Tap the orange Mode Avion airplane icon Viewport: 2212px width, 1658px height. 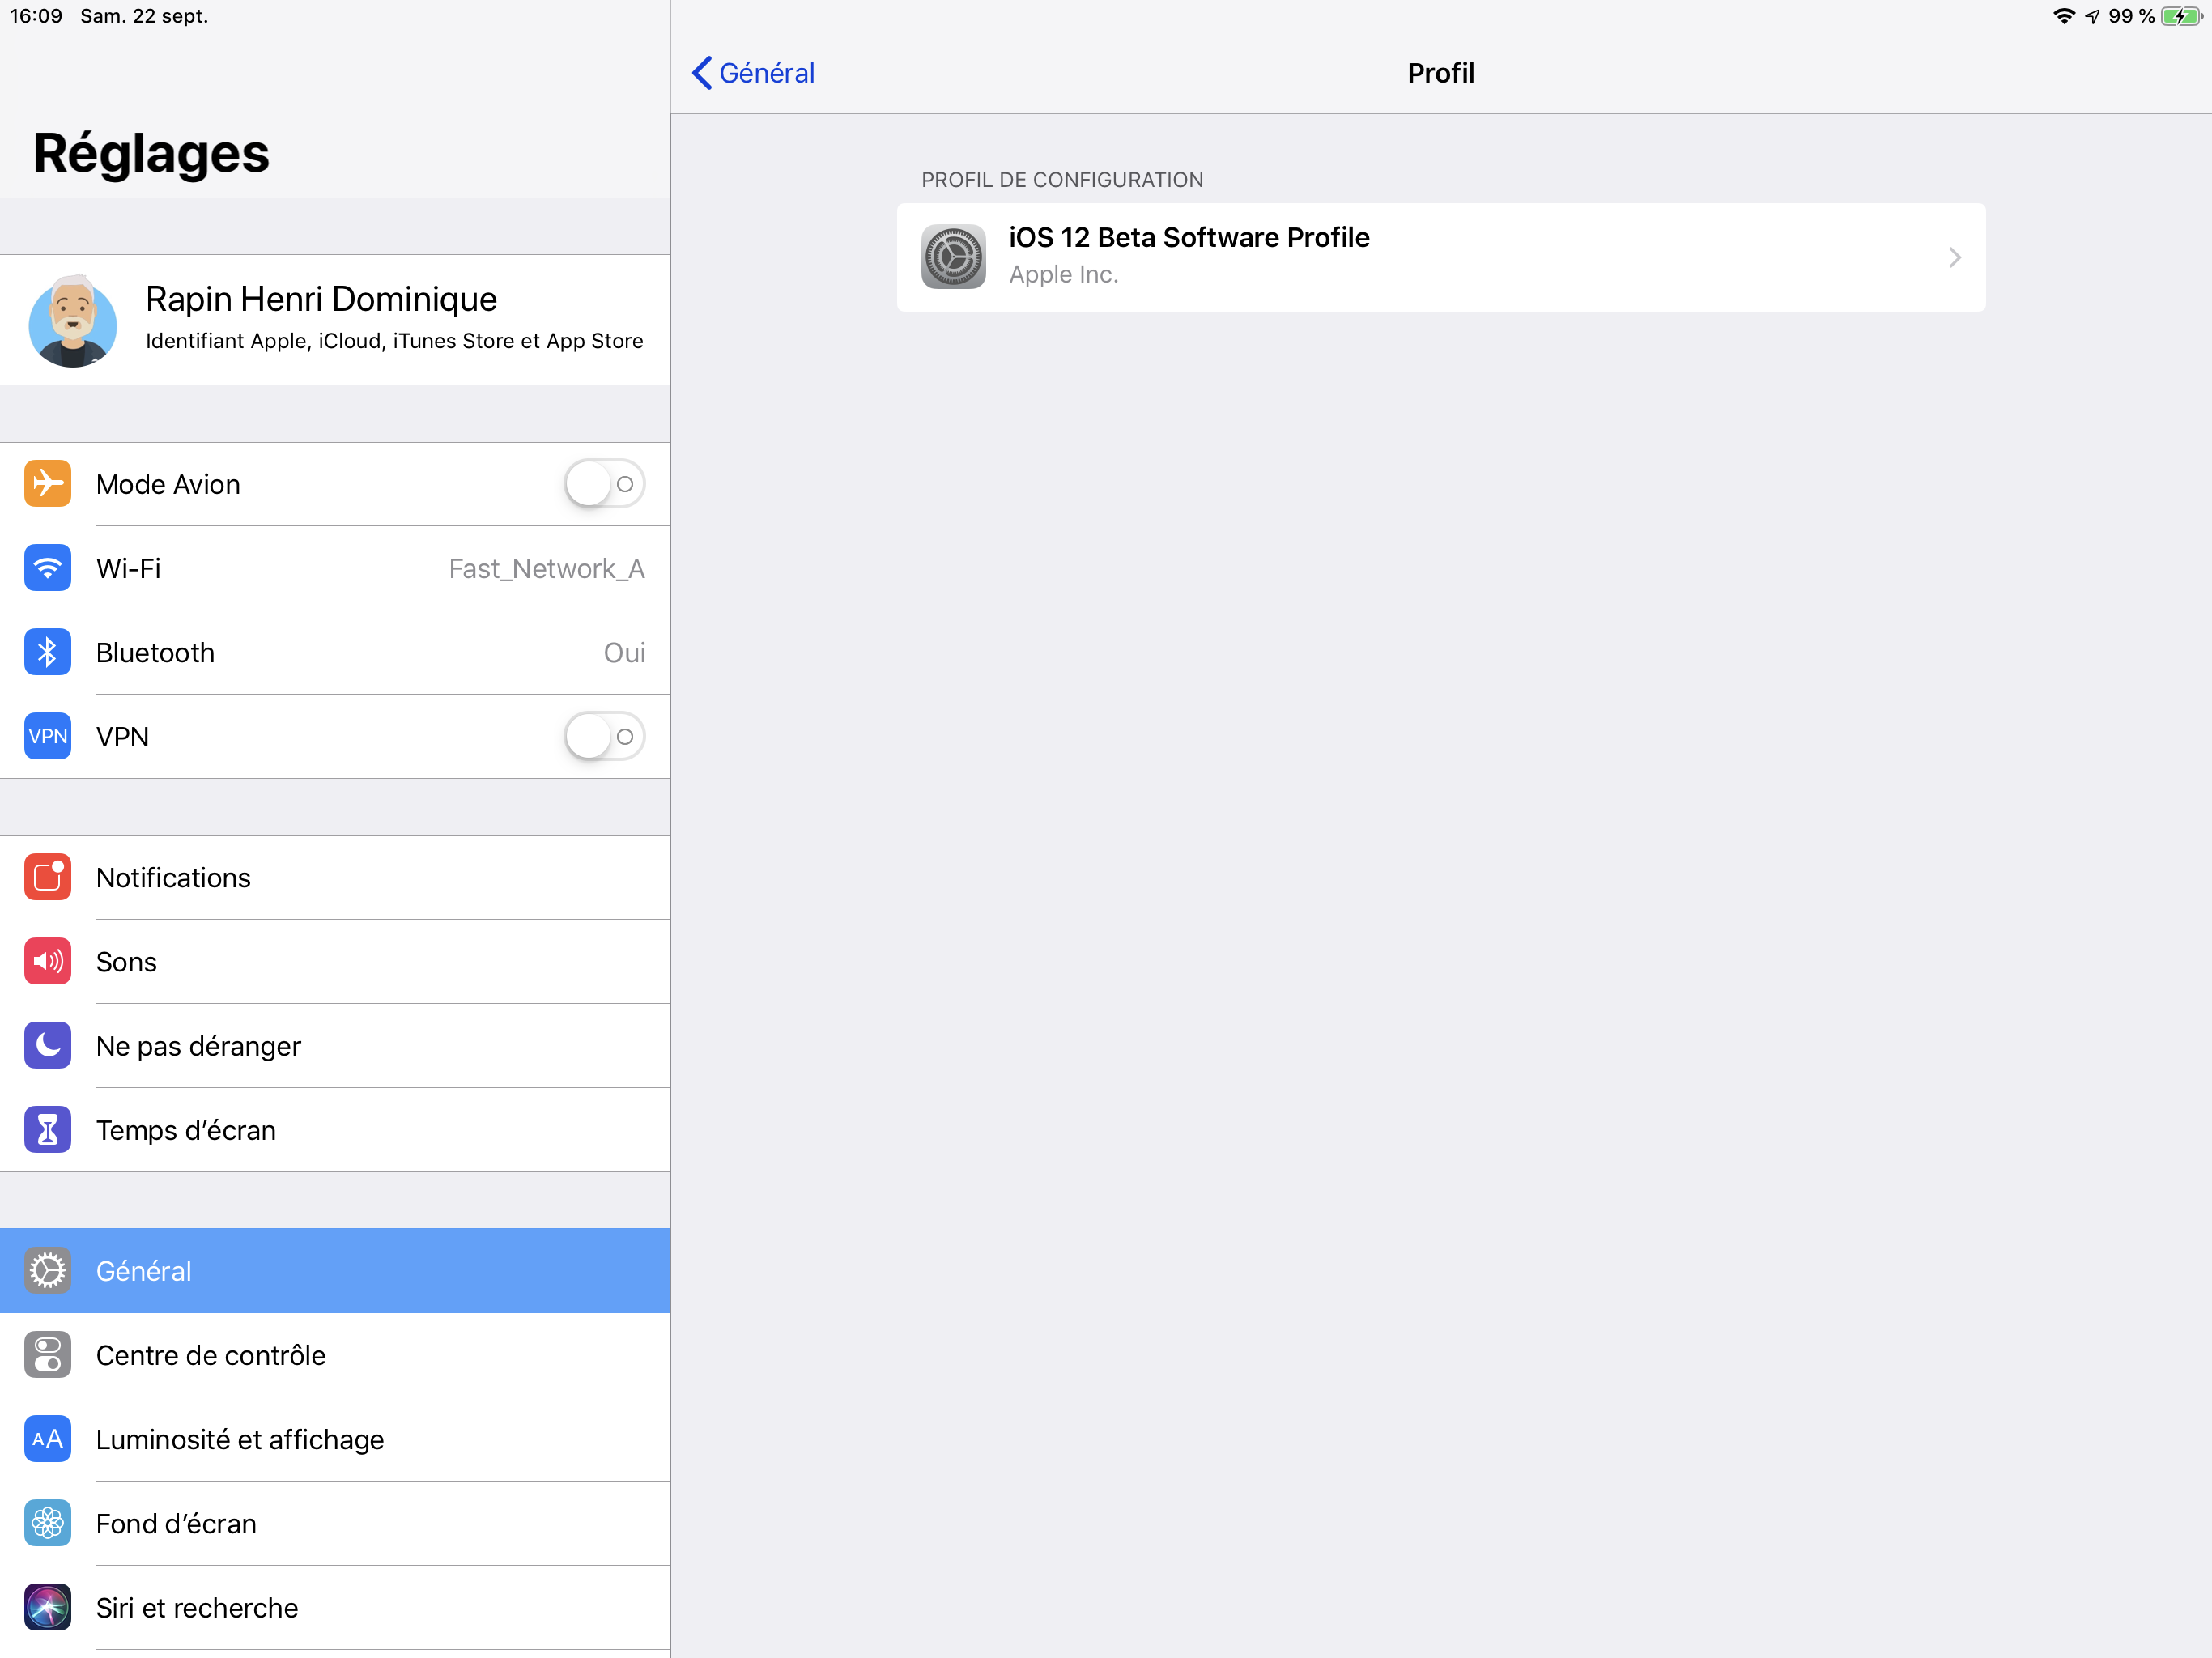[x=47, y=484]
